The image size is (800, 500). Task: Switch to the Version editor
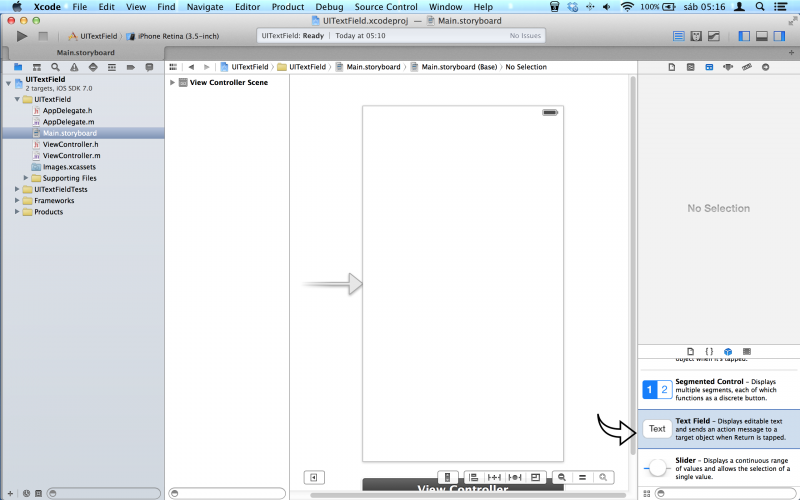[714, 36]
